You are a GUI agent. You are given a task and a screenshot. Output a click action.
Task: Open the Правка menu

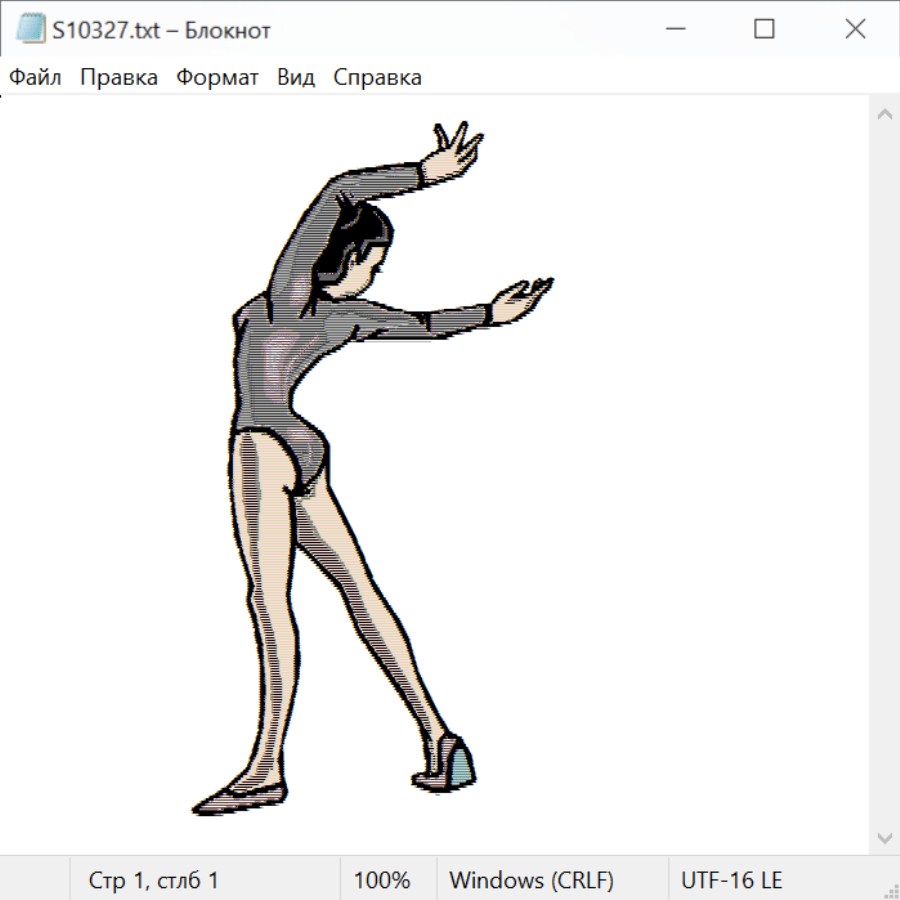click(x=118, y=77)
